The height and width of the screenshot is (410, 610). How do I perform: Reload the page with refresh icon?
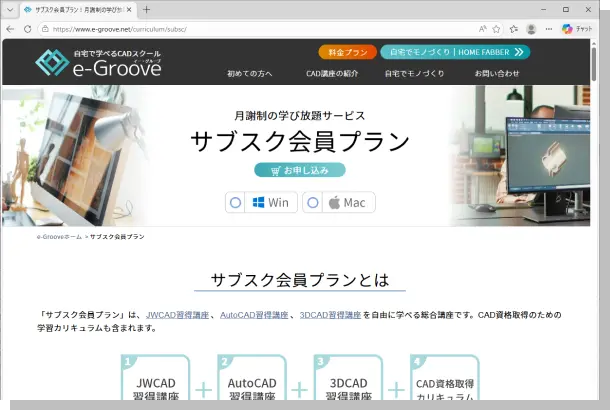click(x=27, y=29)
